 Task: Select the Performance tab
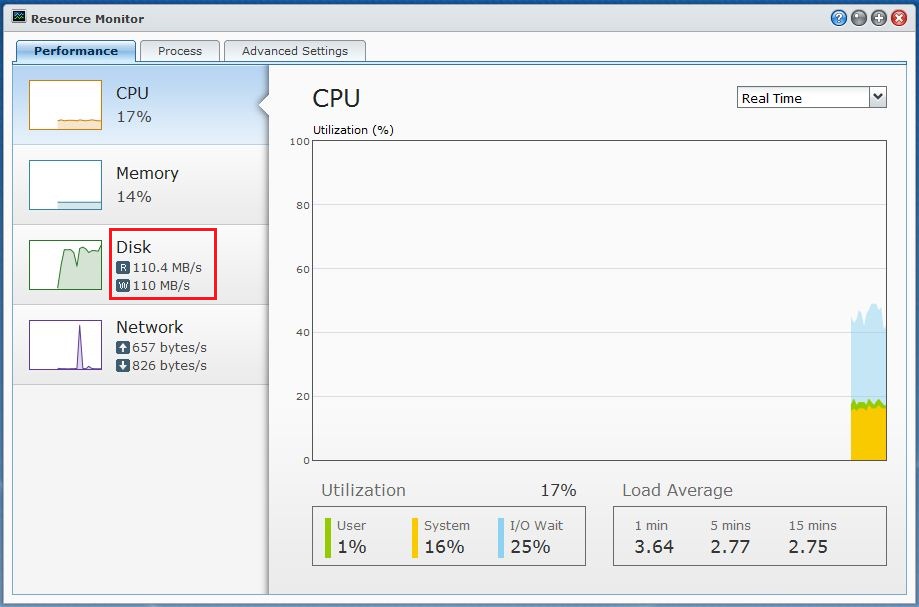(x=75, y=51)
